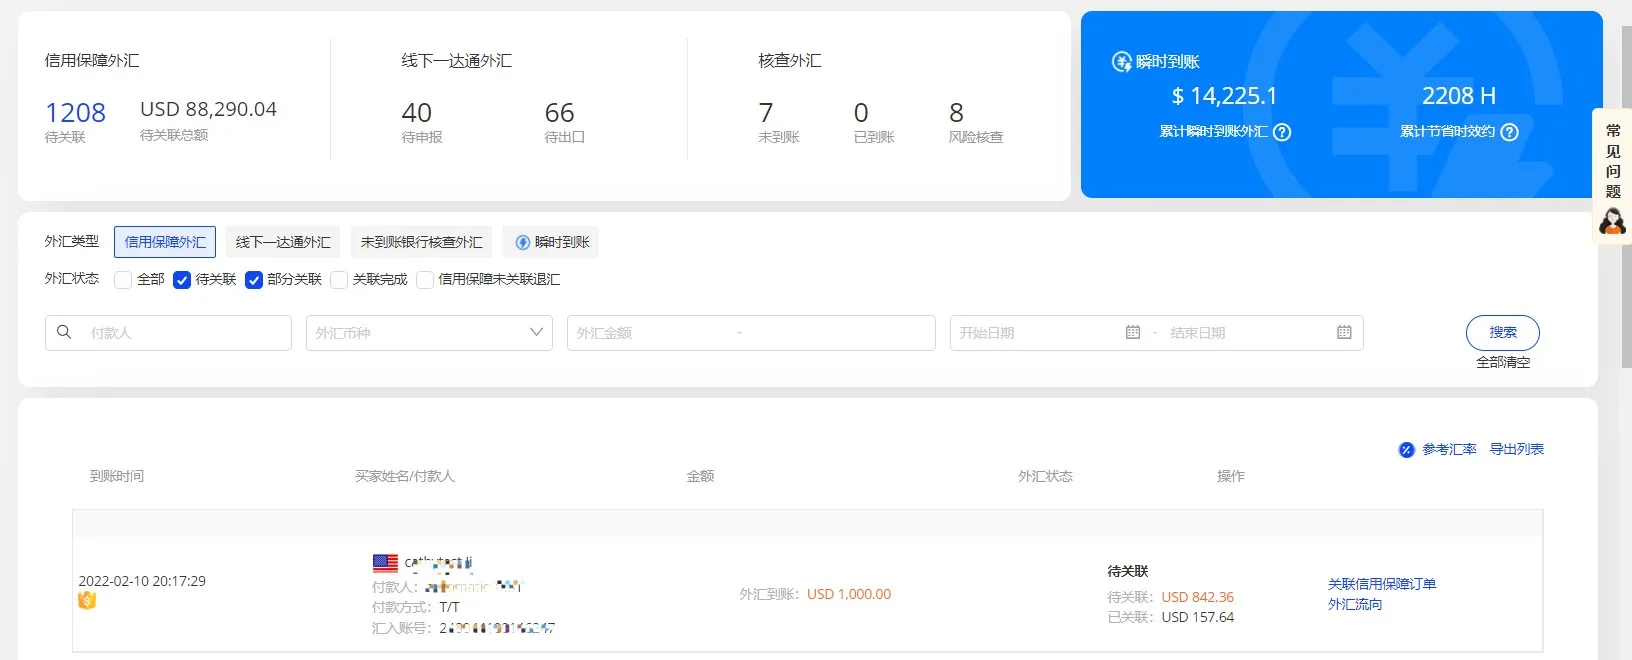Screen dimensions: 1632x660
Task: Open help icon beside 累计节省时效约
Action: tap(1509, 132)
